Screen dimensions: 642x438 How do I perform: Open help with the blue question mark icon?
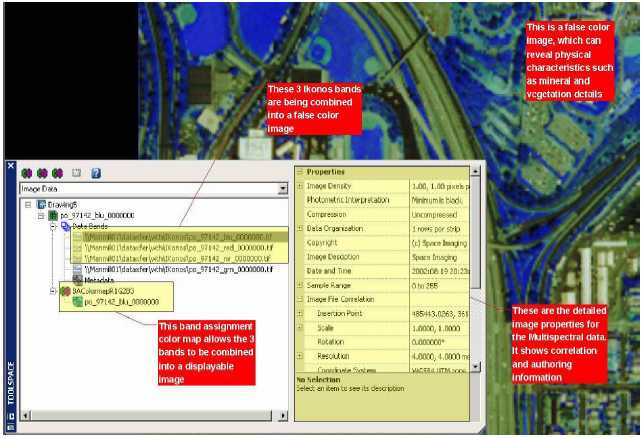(96, 173)
